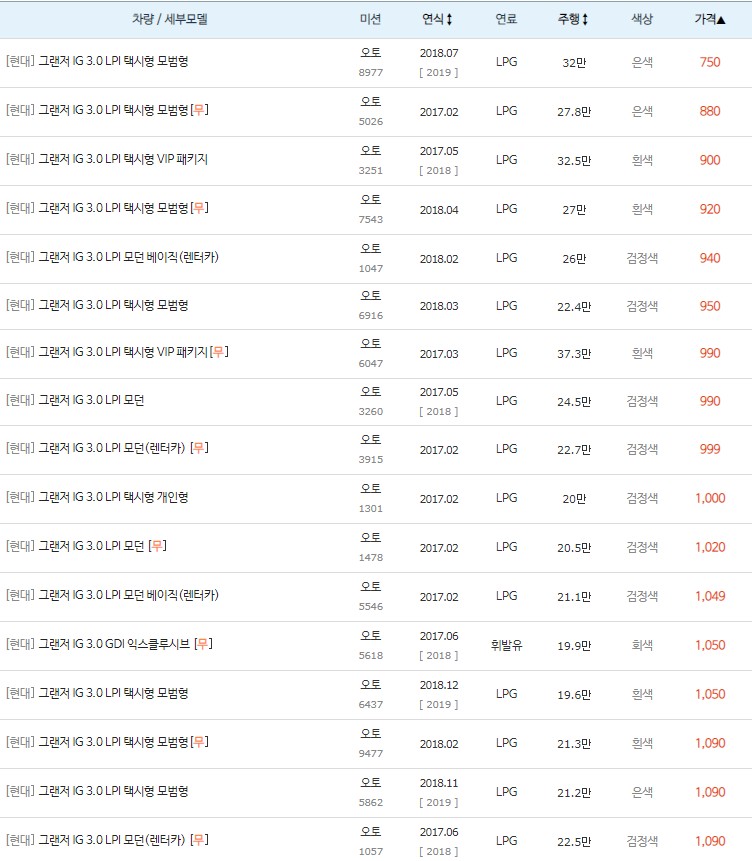
Task: Click the 750 price cell of the top listing
Action: (x=711, y=62)
